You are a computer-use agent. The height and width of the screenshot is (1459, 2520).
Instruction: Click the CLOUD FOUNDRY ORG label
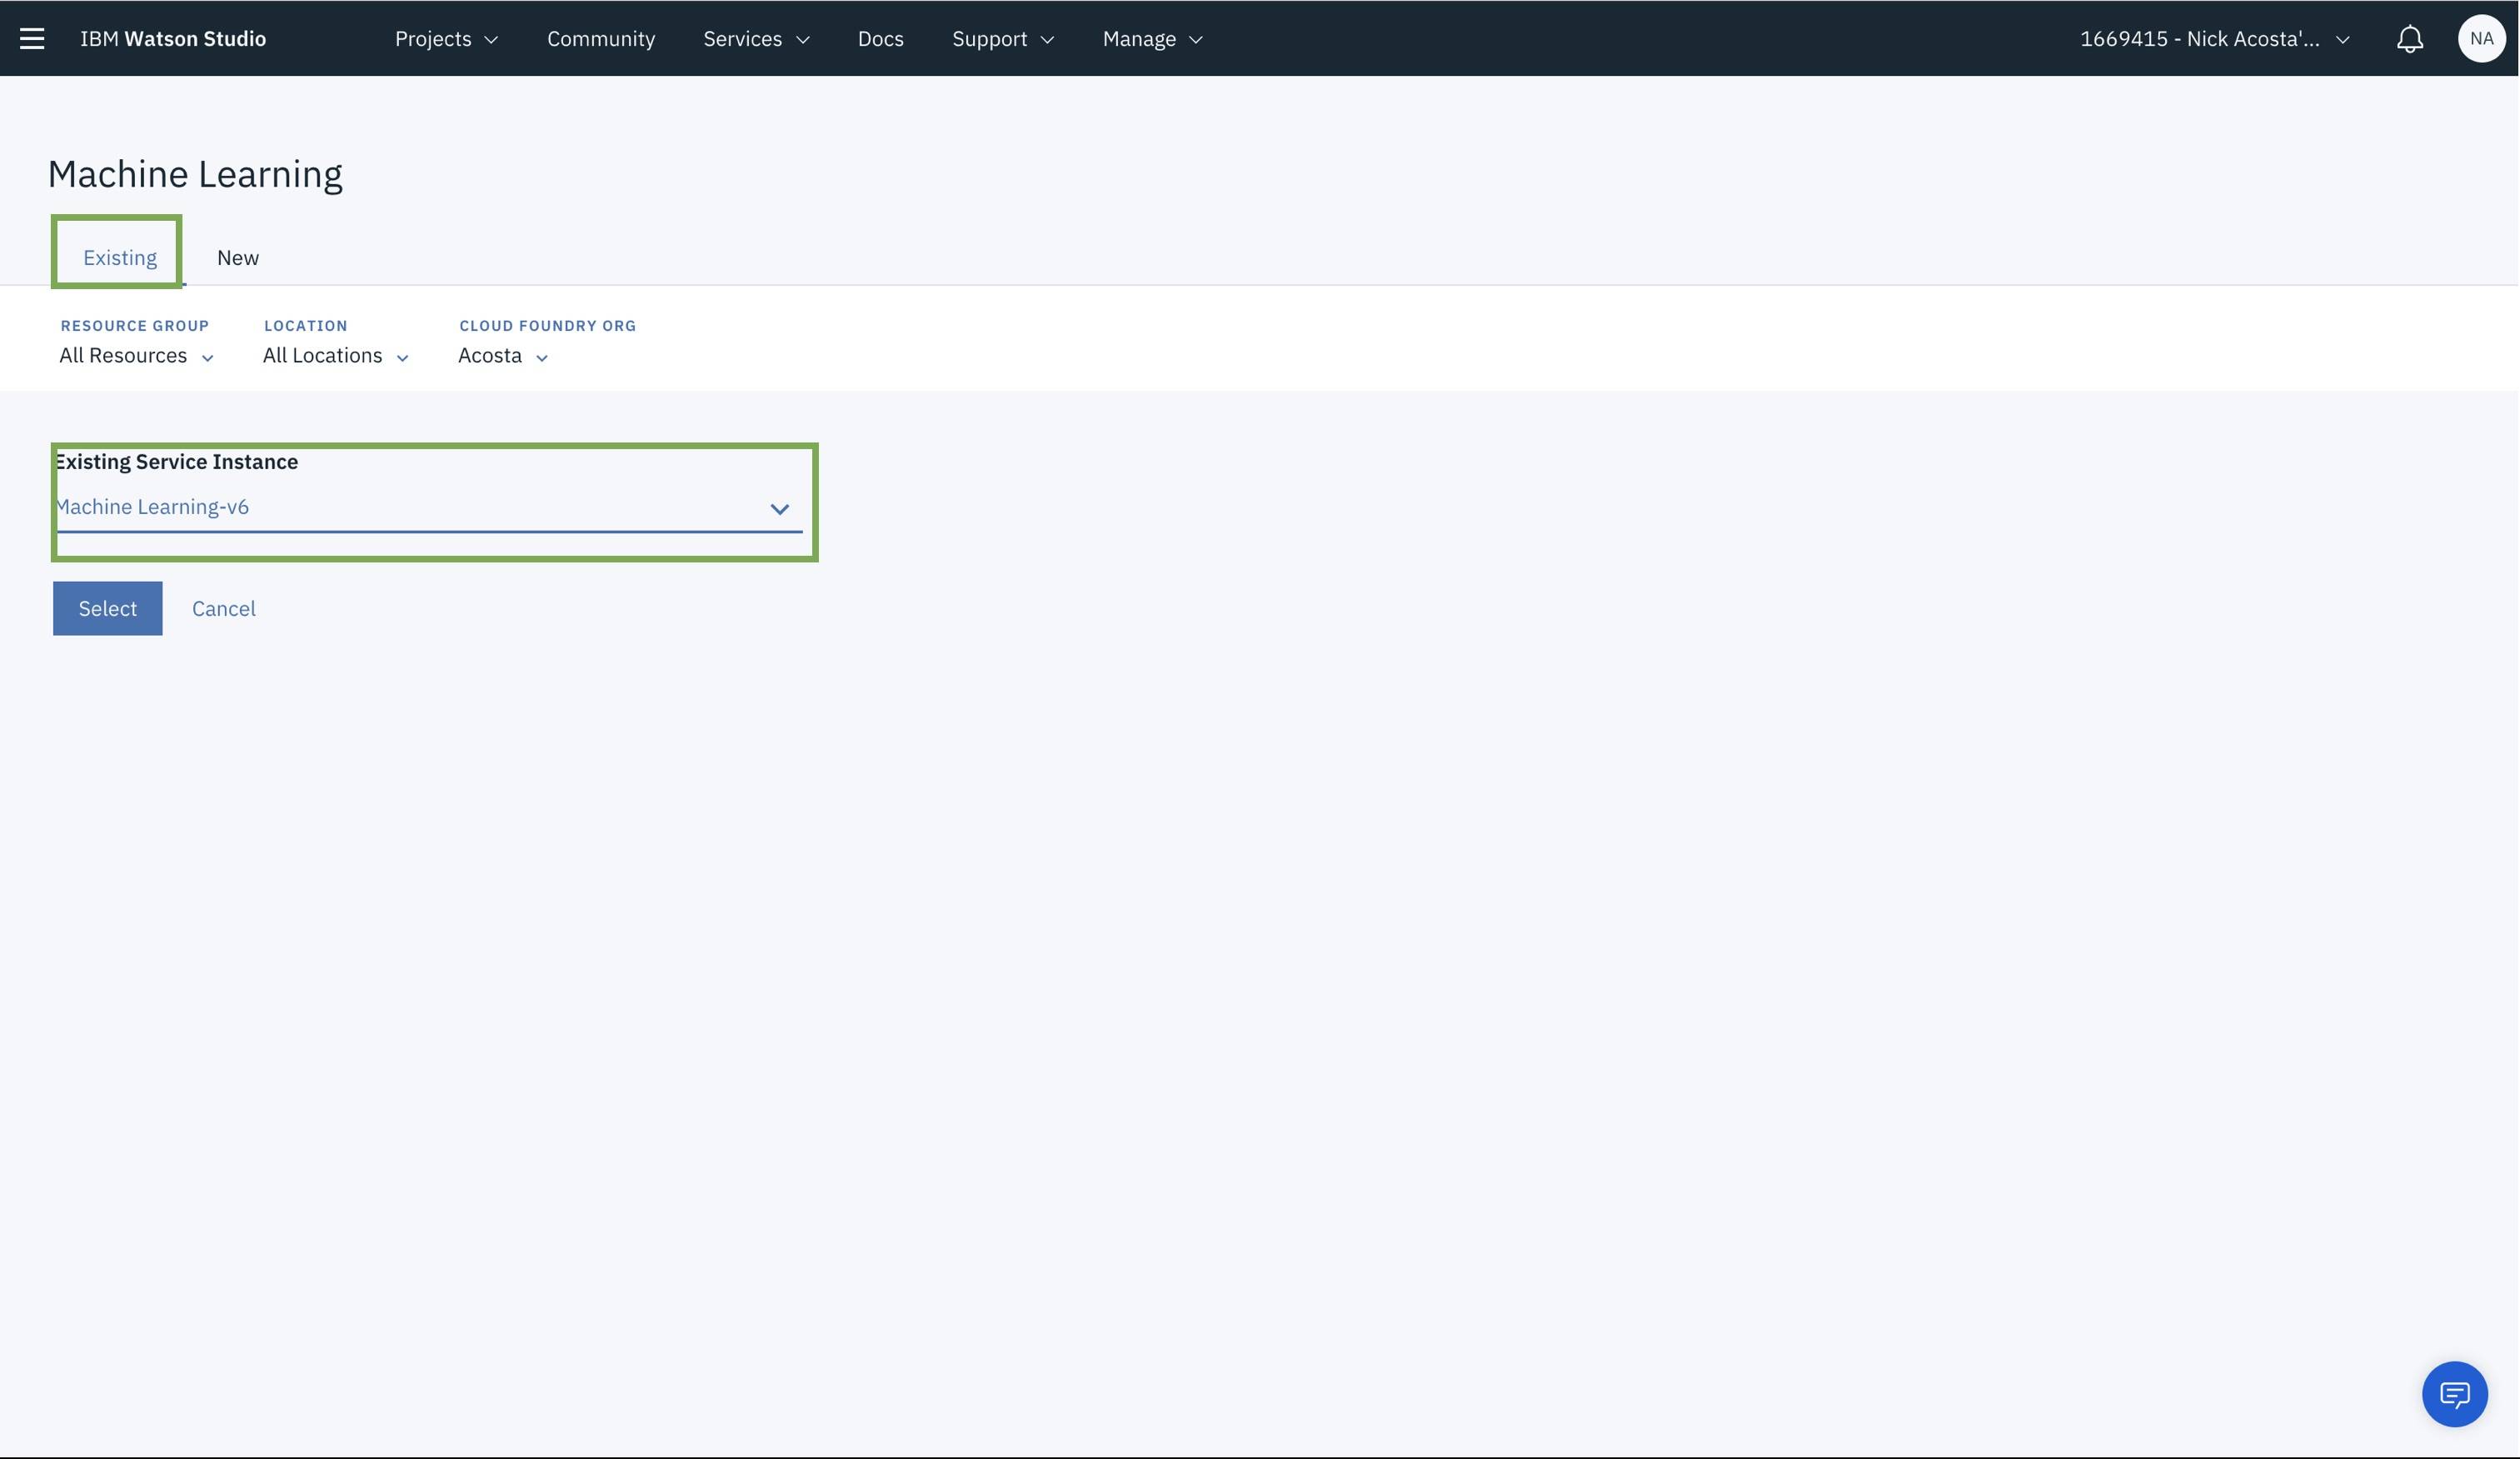point(548,325)
